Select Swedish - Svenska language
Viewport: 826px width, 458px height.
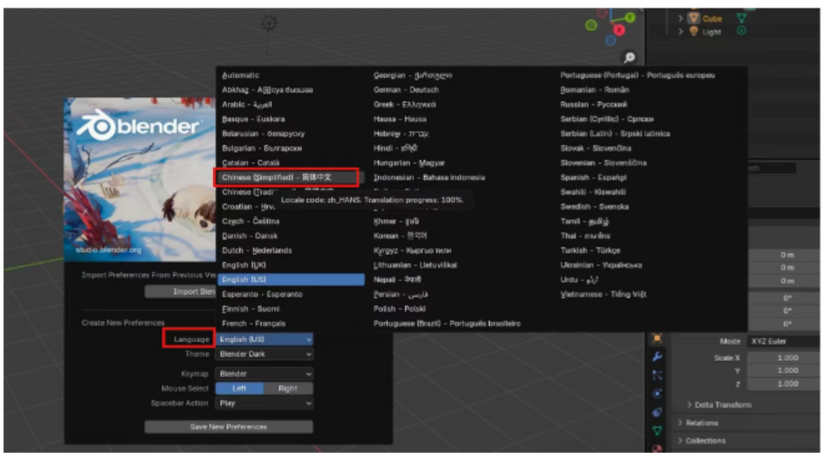[594, 207]
